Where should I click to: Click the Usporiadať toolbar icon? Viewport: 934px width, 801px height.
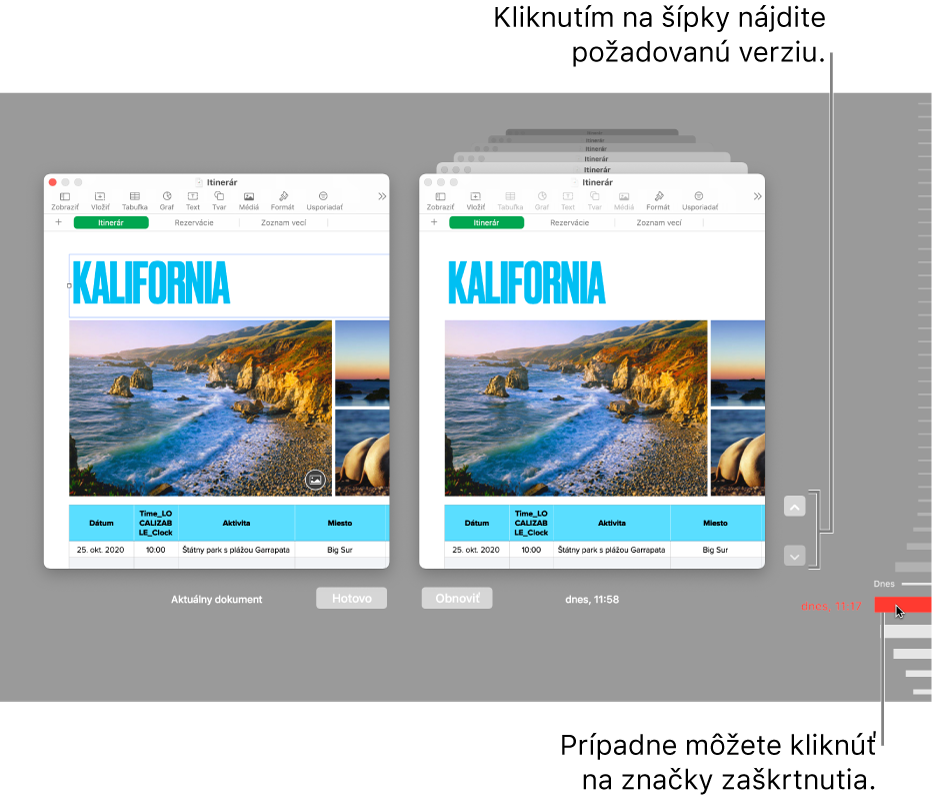coord(323,197)
